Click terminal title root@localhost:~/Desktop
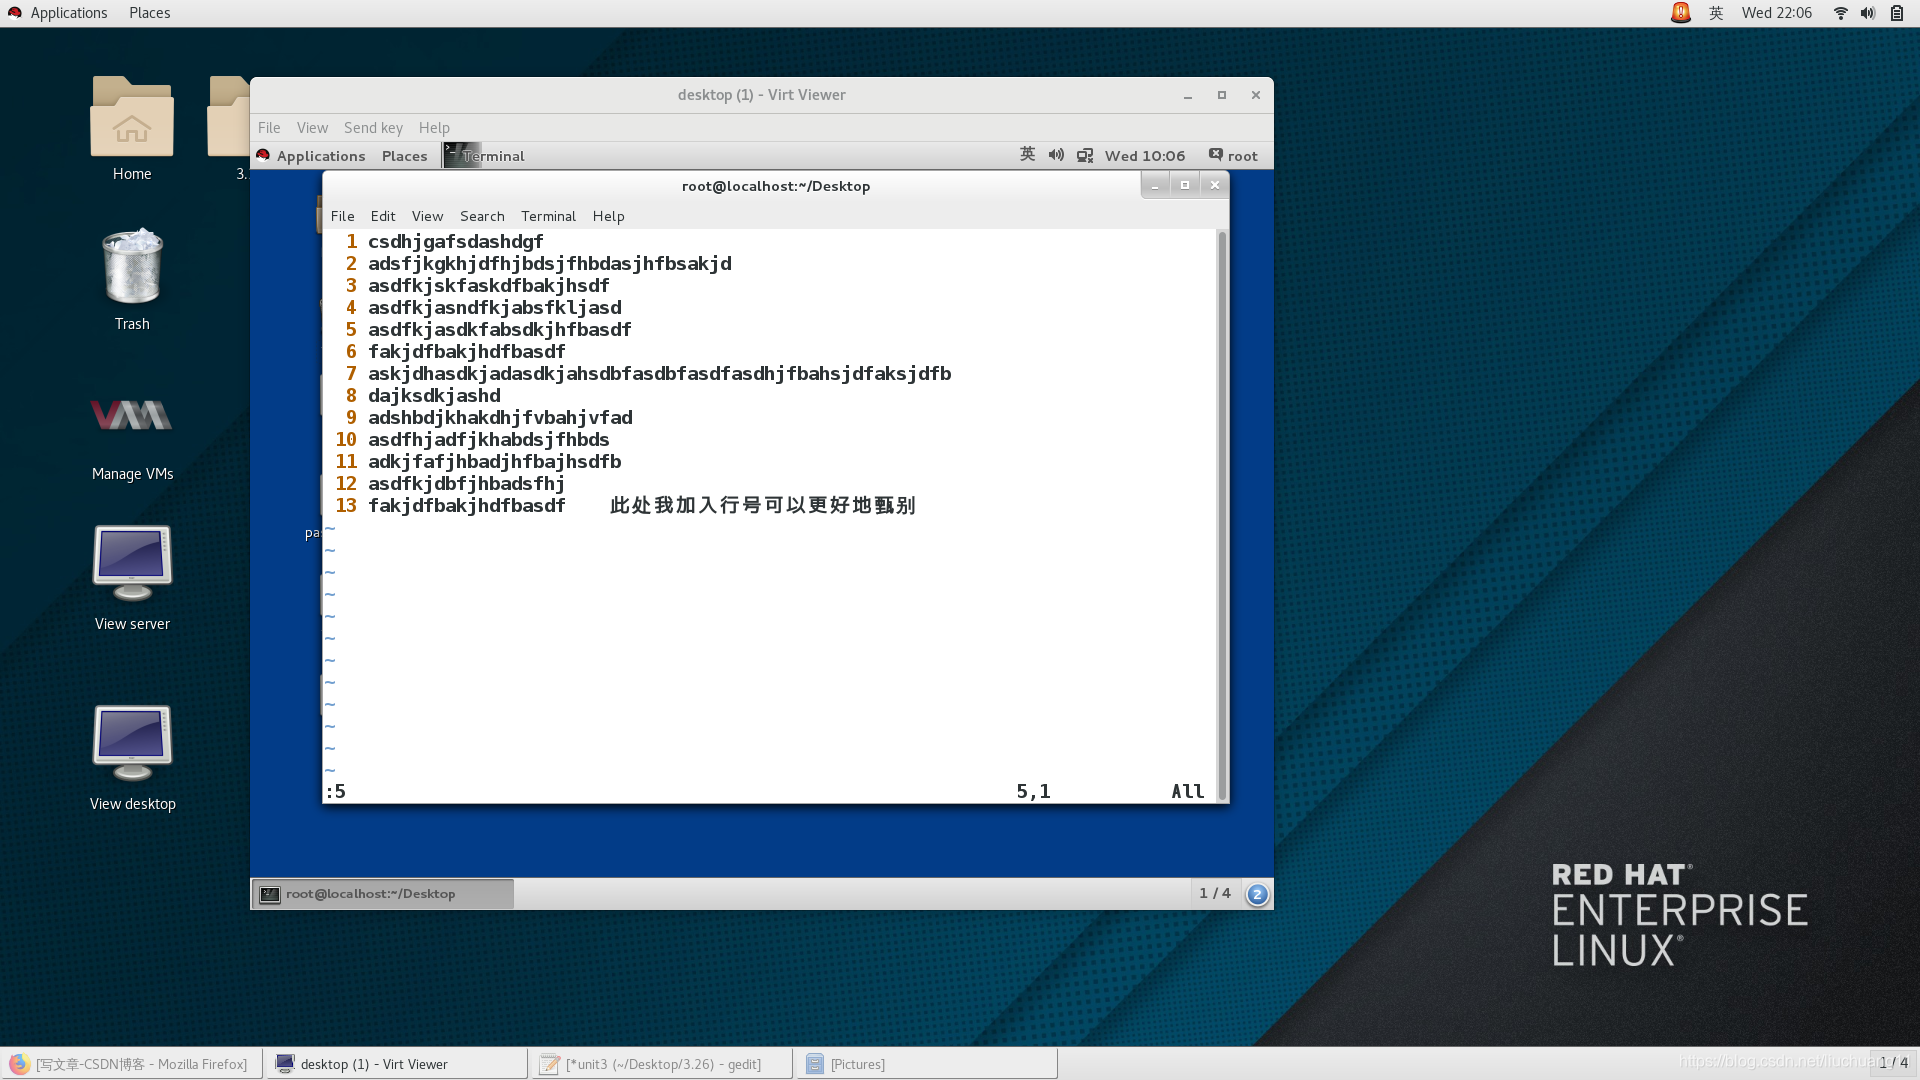Screen dimensions: 1920x1080 [775, 186]
